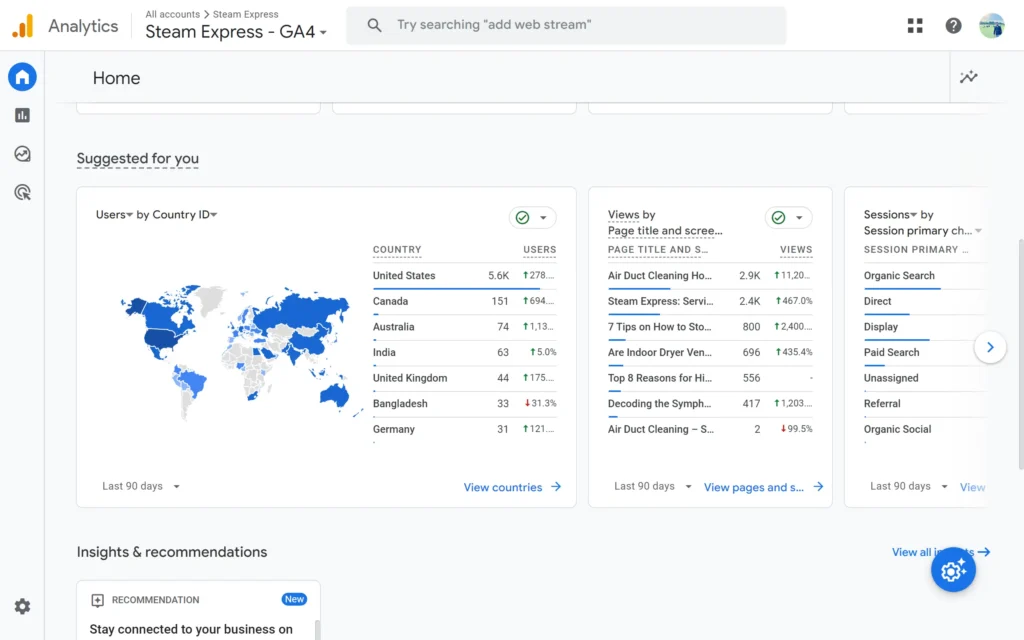The height and width of the screenshot is (640, 1024).
Task: Click the All accounts breadcrumb
Action: coord(173,15)
